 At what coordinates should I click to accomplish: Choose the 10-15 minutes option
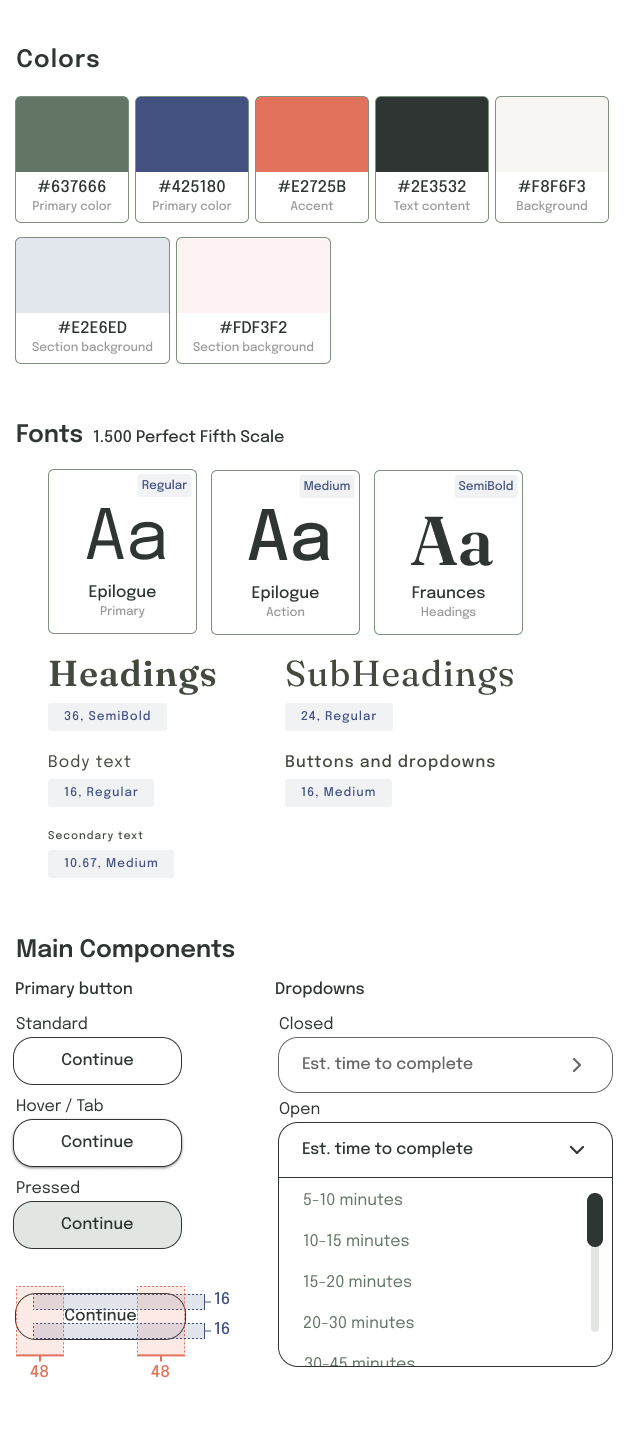coord(356,1240)
